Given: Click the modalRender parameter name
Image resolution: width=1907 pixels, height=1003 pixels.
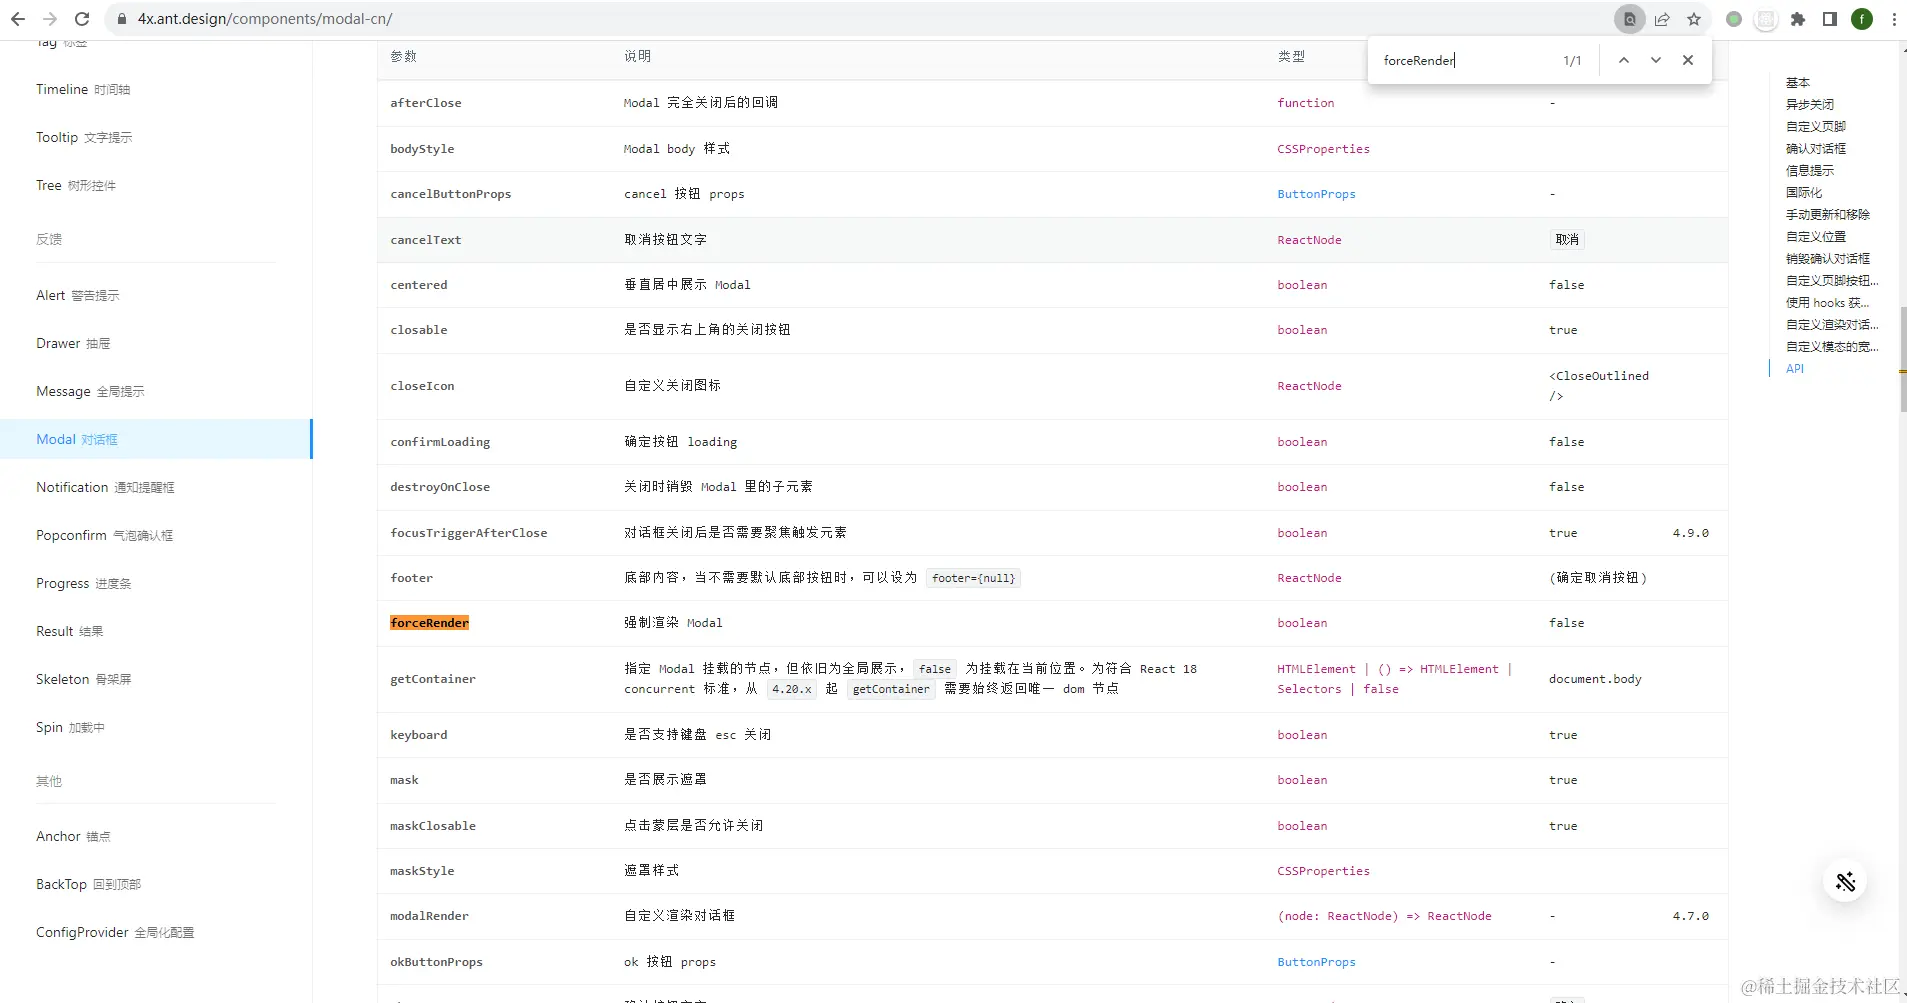Looking at the screenshot, I should coord(429,916).
